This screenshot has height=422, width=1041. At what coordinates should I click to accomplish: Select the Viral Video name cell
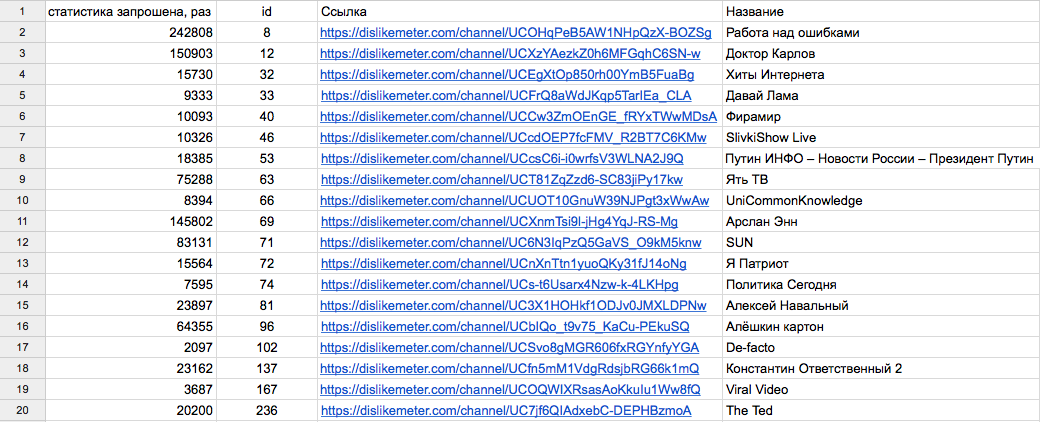coord(881,389)
